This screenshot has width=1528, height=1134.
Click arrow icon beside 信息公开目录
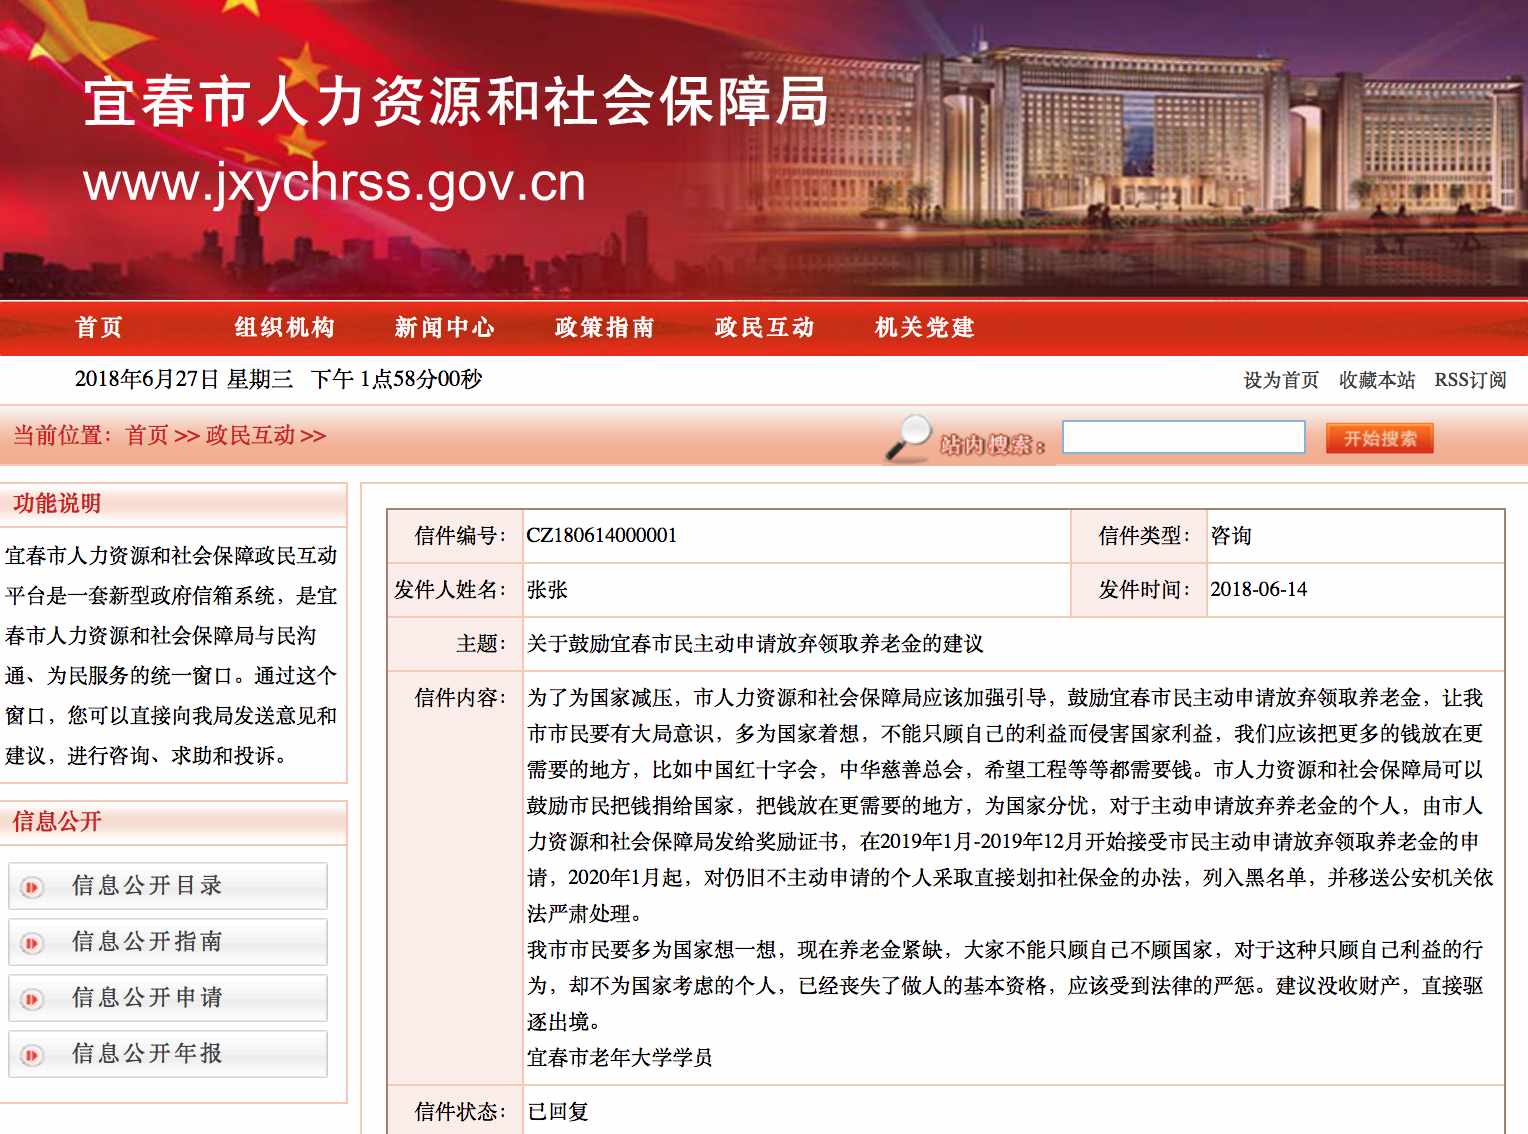point(32,887)
